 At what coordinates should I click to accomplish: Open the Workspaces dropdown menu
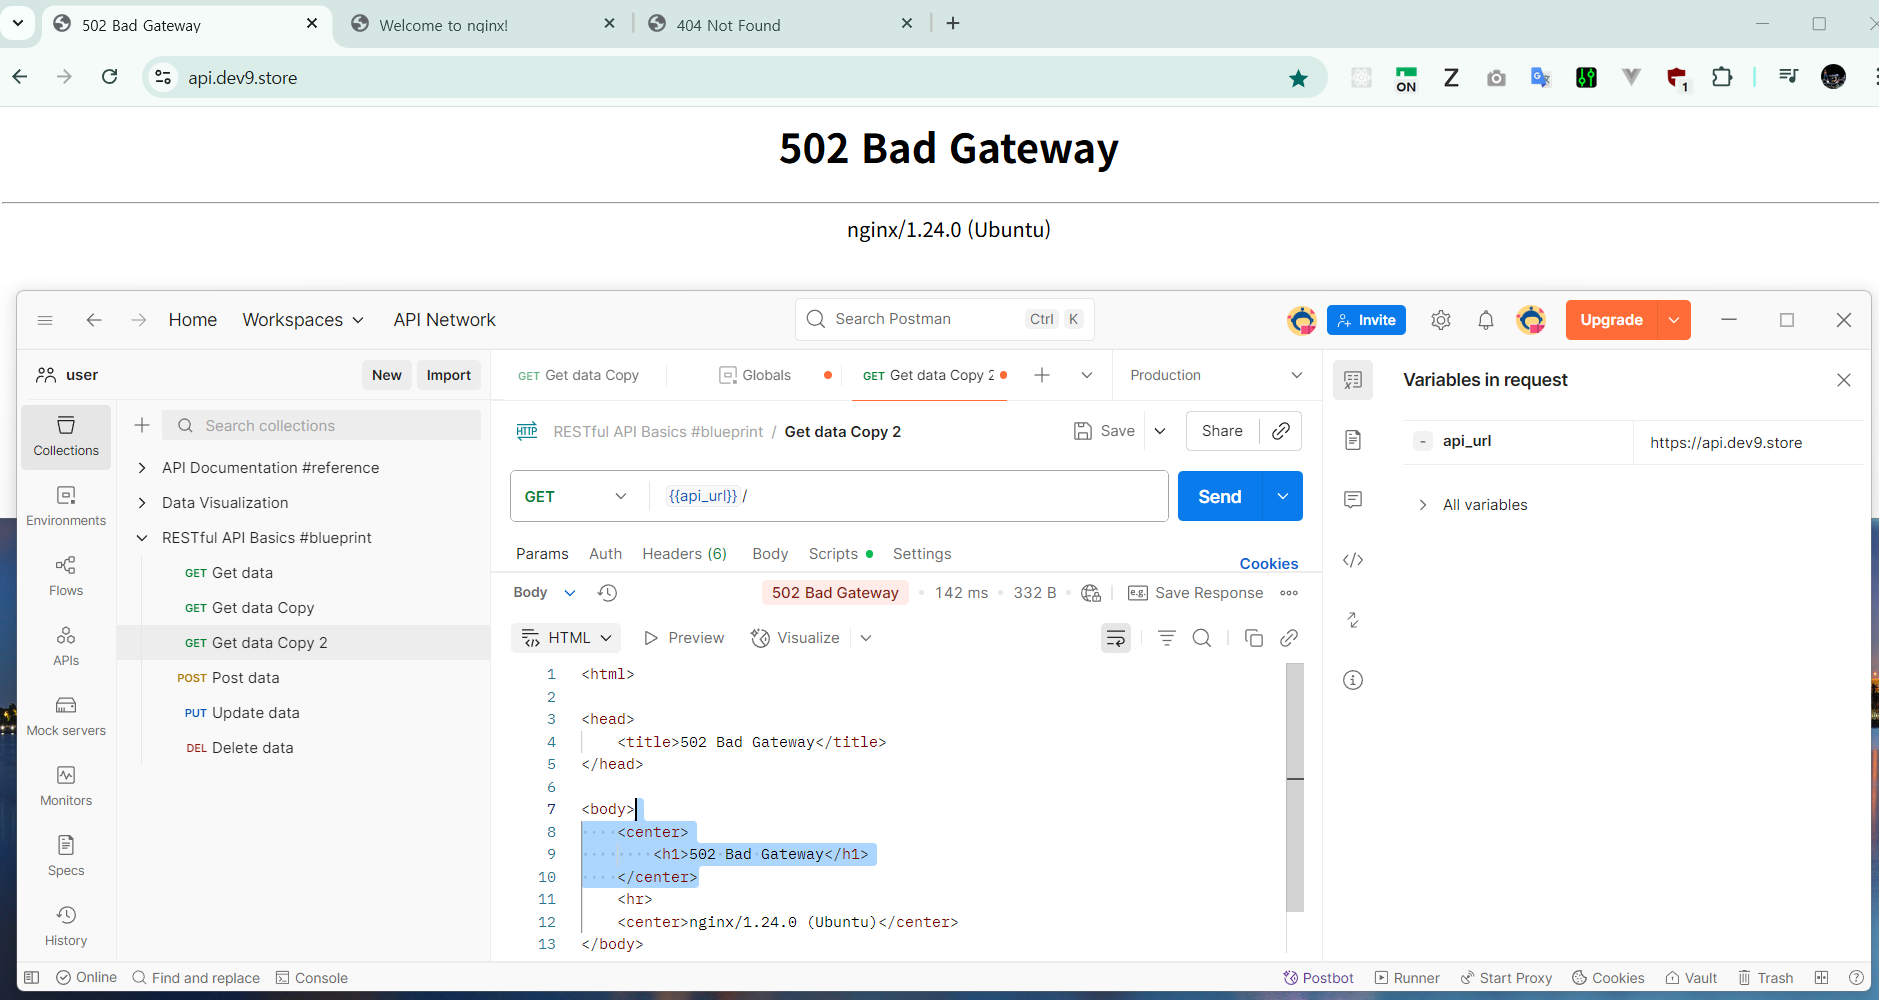point(303,320)
